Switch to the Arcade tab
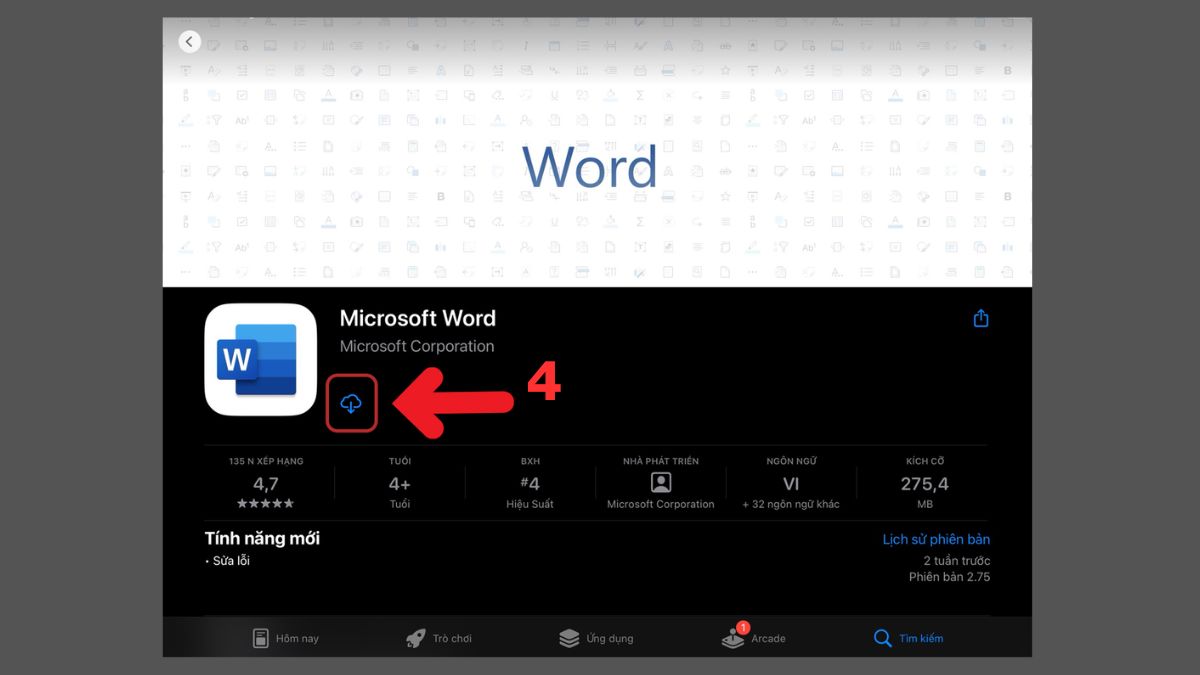 pyautogui.click(x=755, y=637)
